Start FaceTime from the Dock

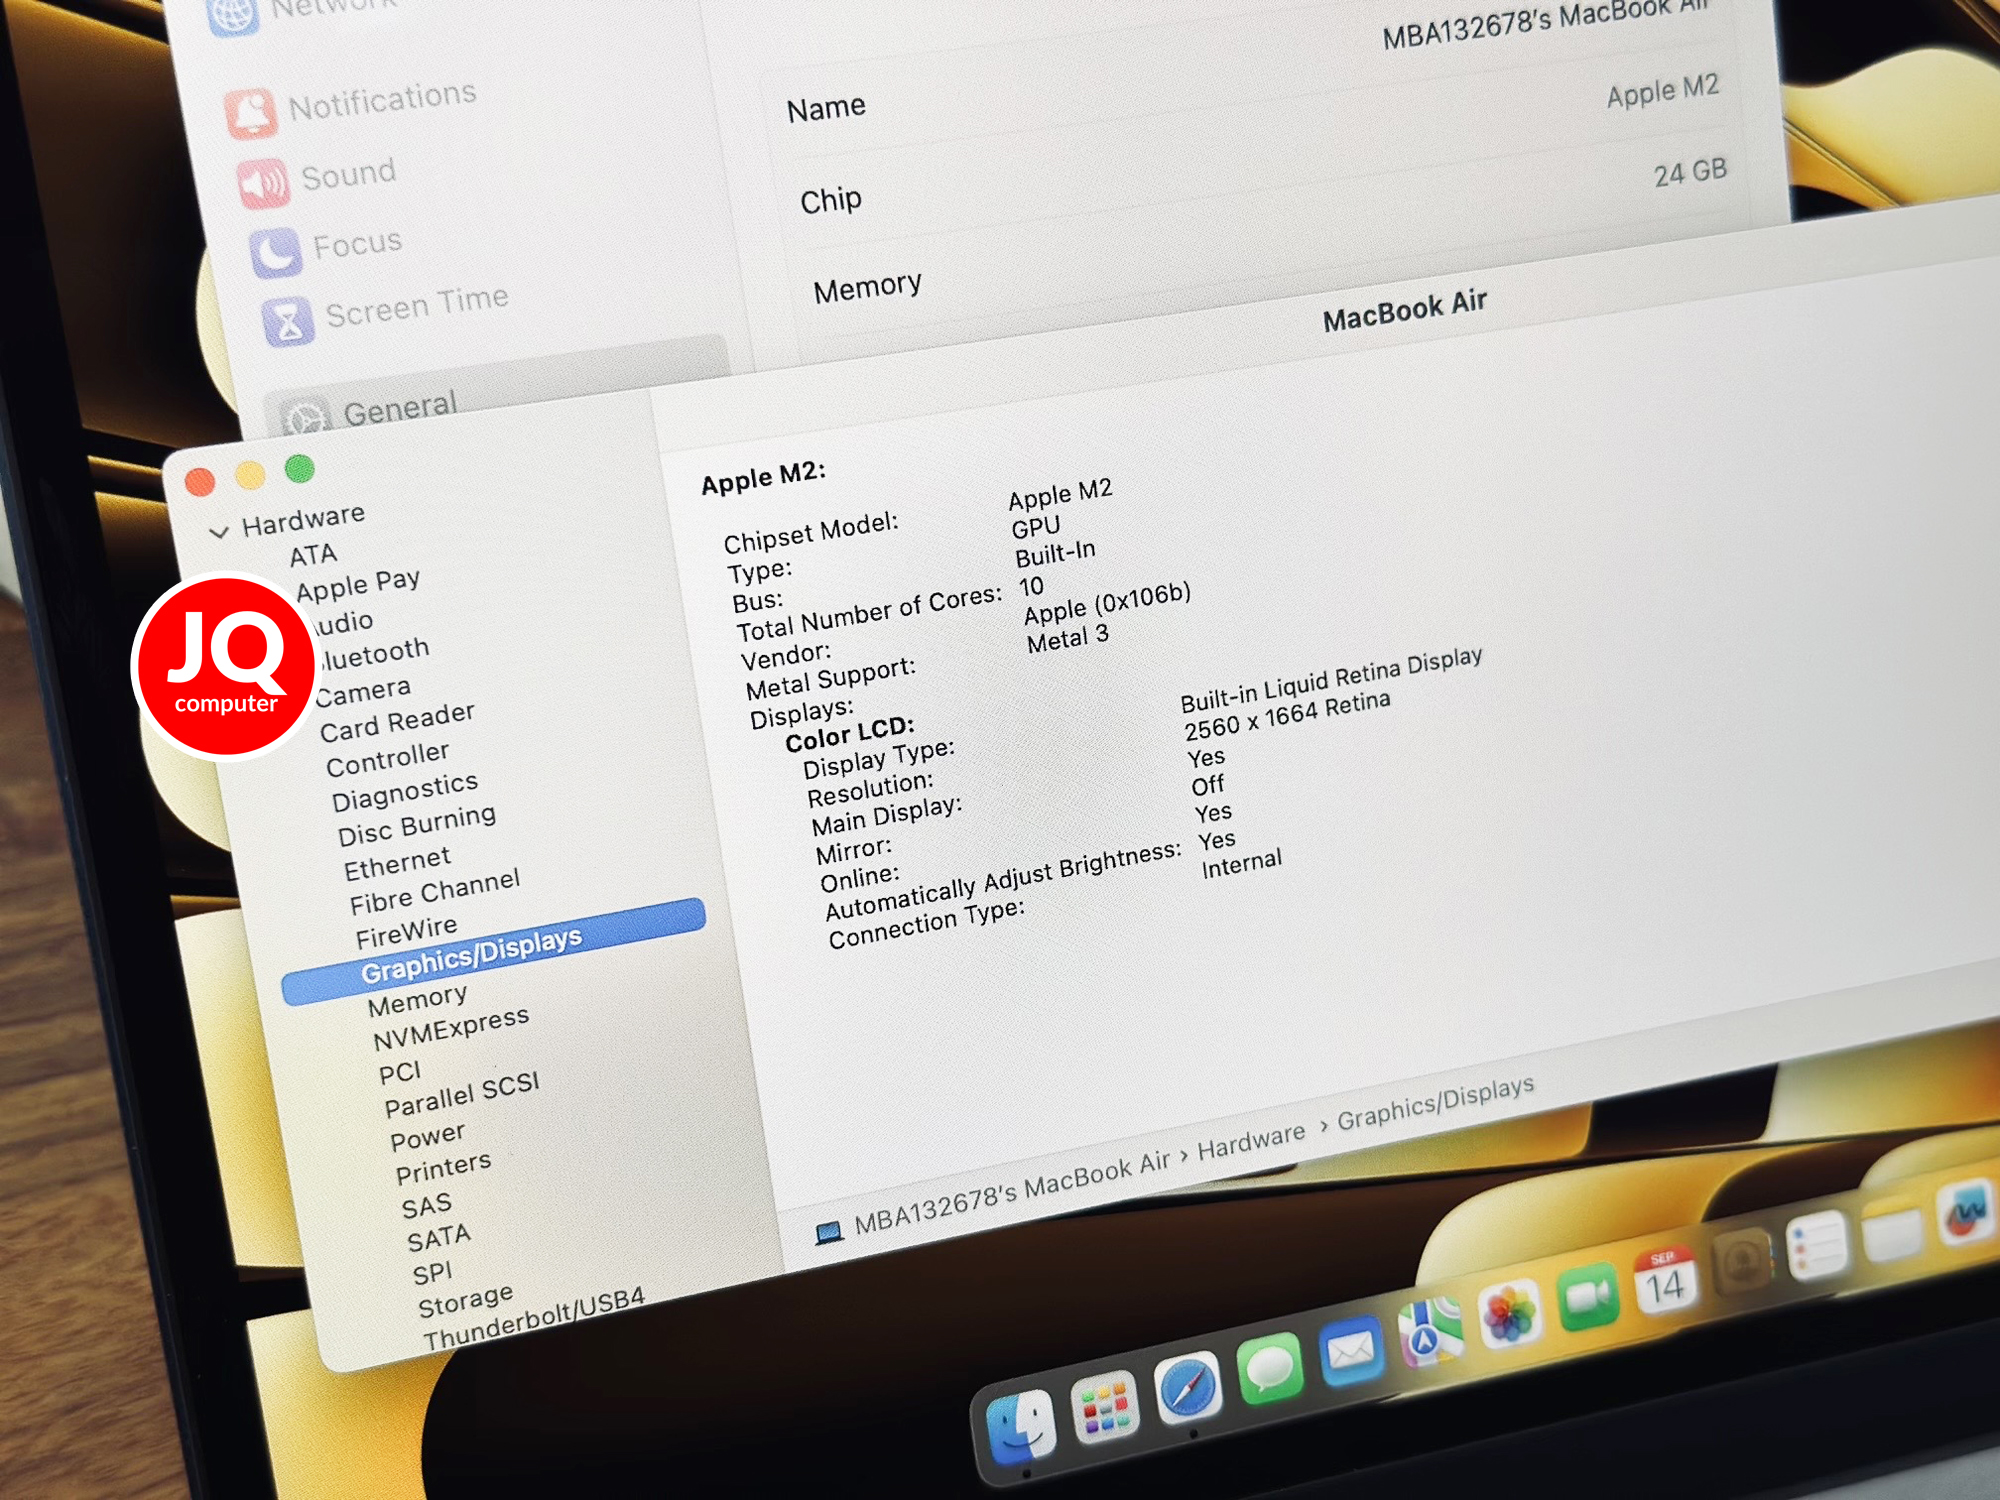click(x=1588, y=1296)
